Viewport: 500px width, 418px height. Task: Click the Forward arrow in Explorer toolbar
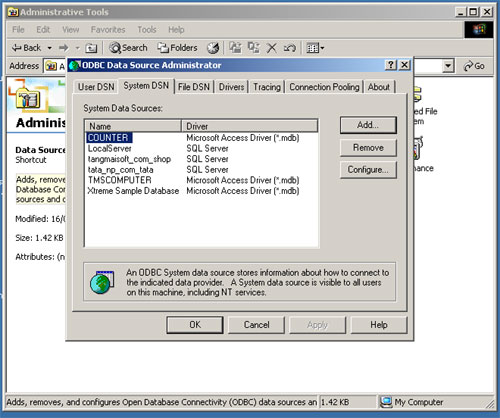pos(64,48)
